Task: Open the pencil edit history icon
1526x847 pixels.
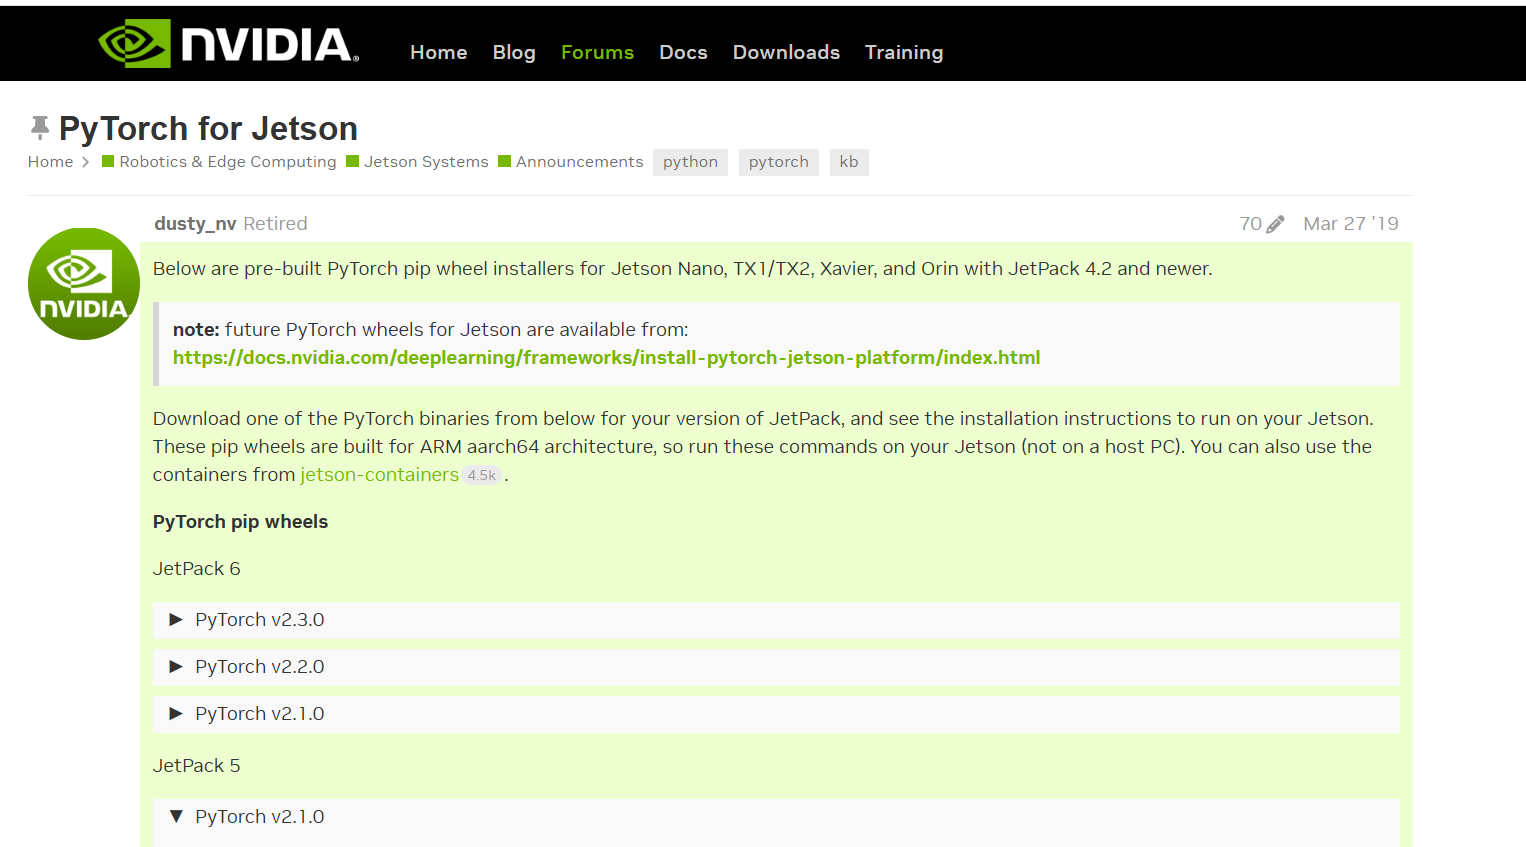Action: [1275, 224]
